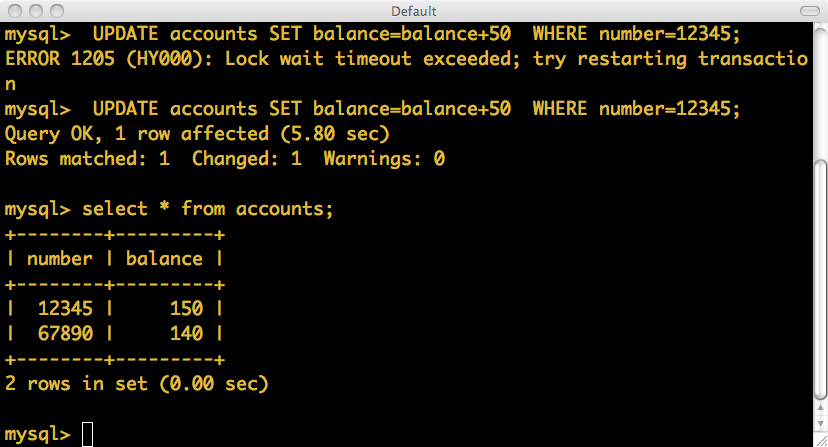Click the number column header

60,258
